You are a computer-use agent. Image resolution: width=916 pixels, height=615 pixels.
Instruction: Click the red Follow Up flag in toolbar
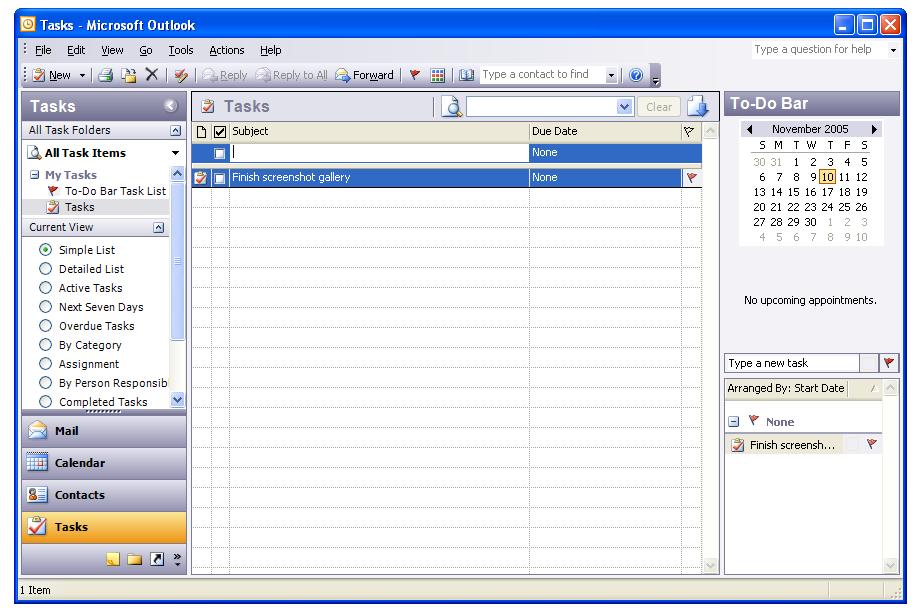[415, 74]
